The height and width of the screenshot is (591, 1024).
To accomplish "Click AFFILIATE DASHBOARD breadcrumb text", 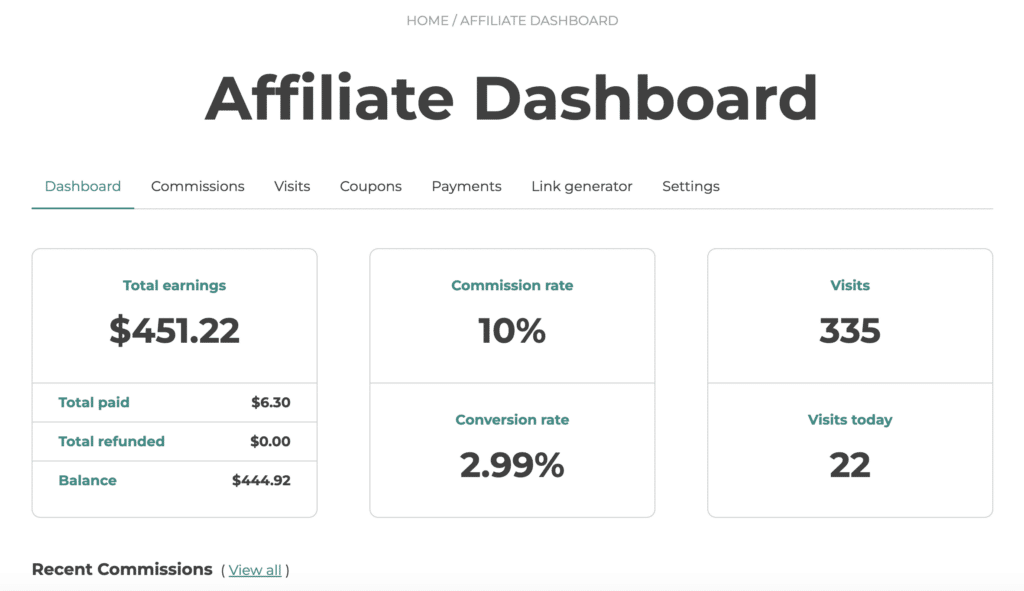I will [x=539, y=21].
